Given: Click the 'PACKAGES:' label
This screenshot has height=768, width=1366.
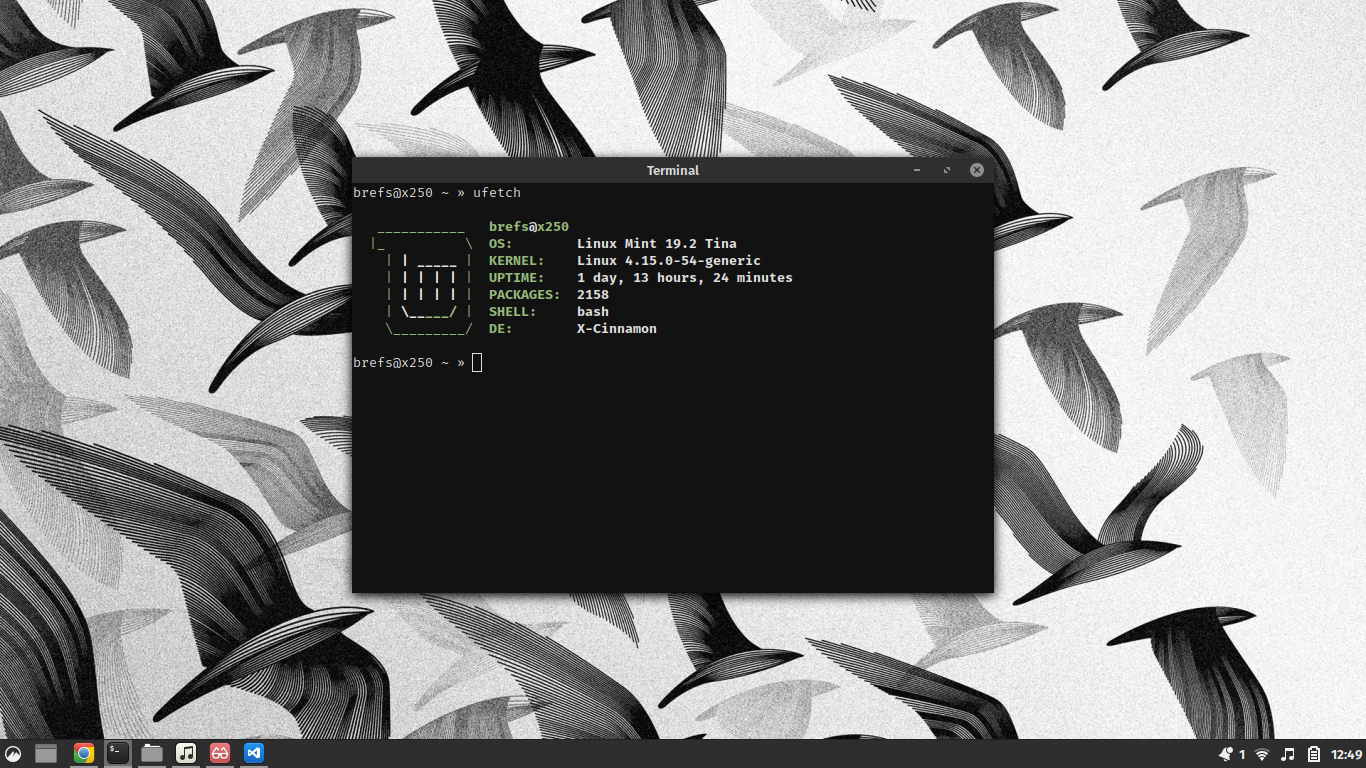Looking at the screenshot, I should (525, 294).
